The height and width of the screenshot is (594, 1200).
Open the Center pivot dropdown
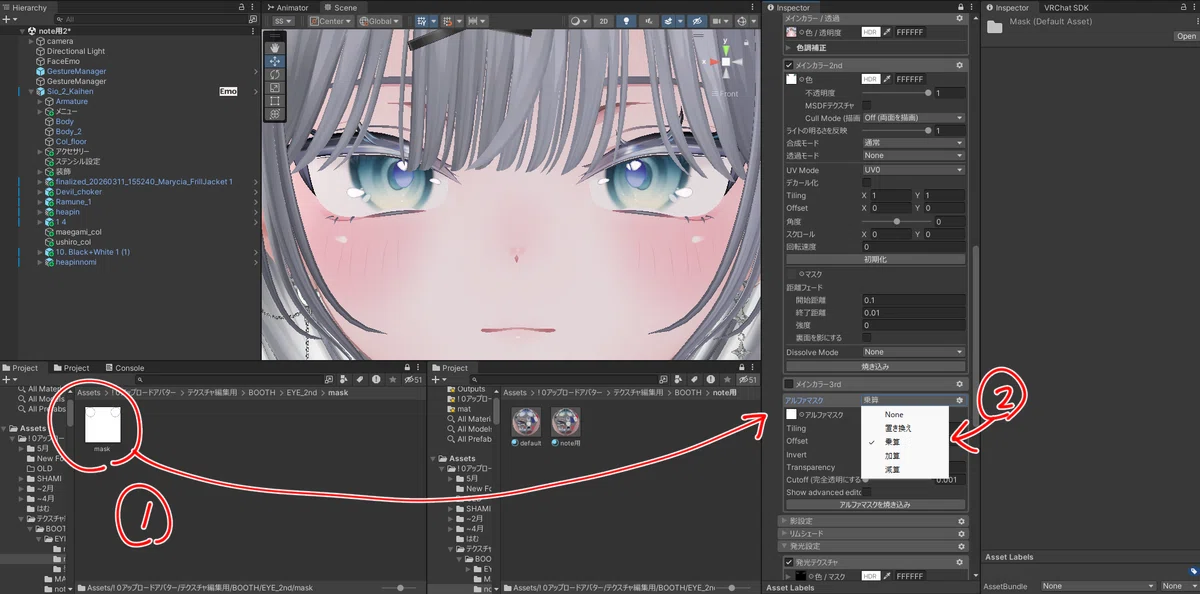[331, 20]
